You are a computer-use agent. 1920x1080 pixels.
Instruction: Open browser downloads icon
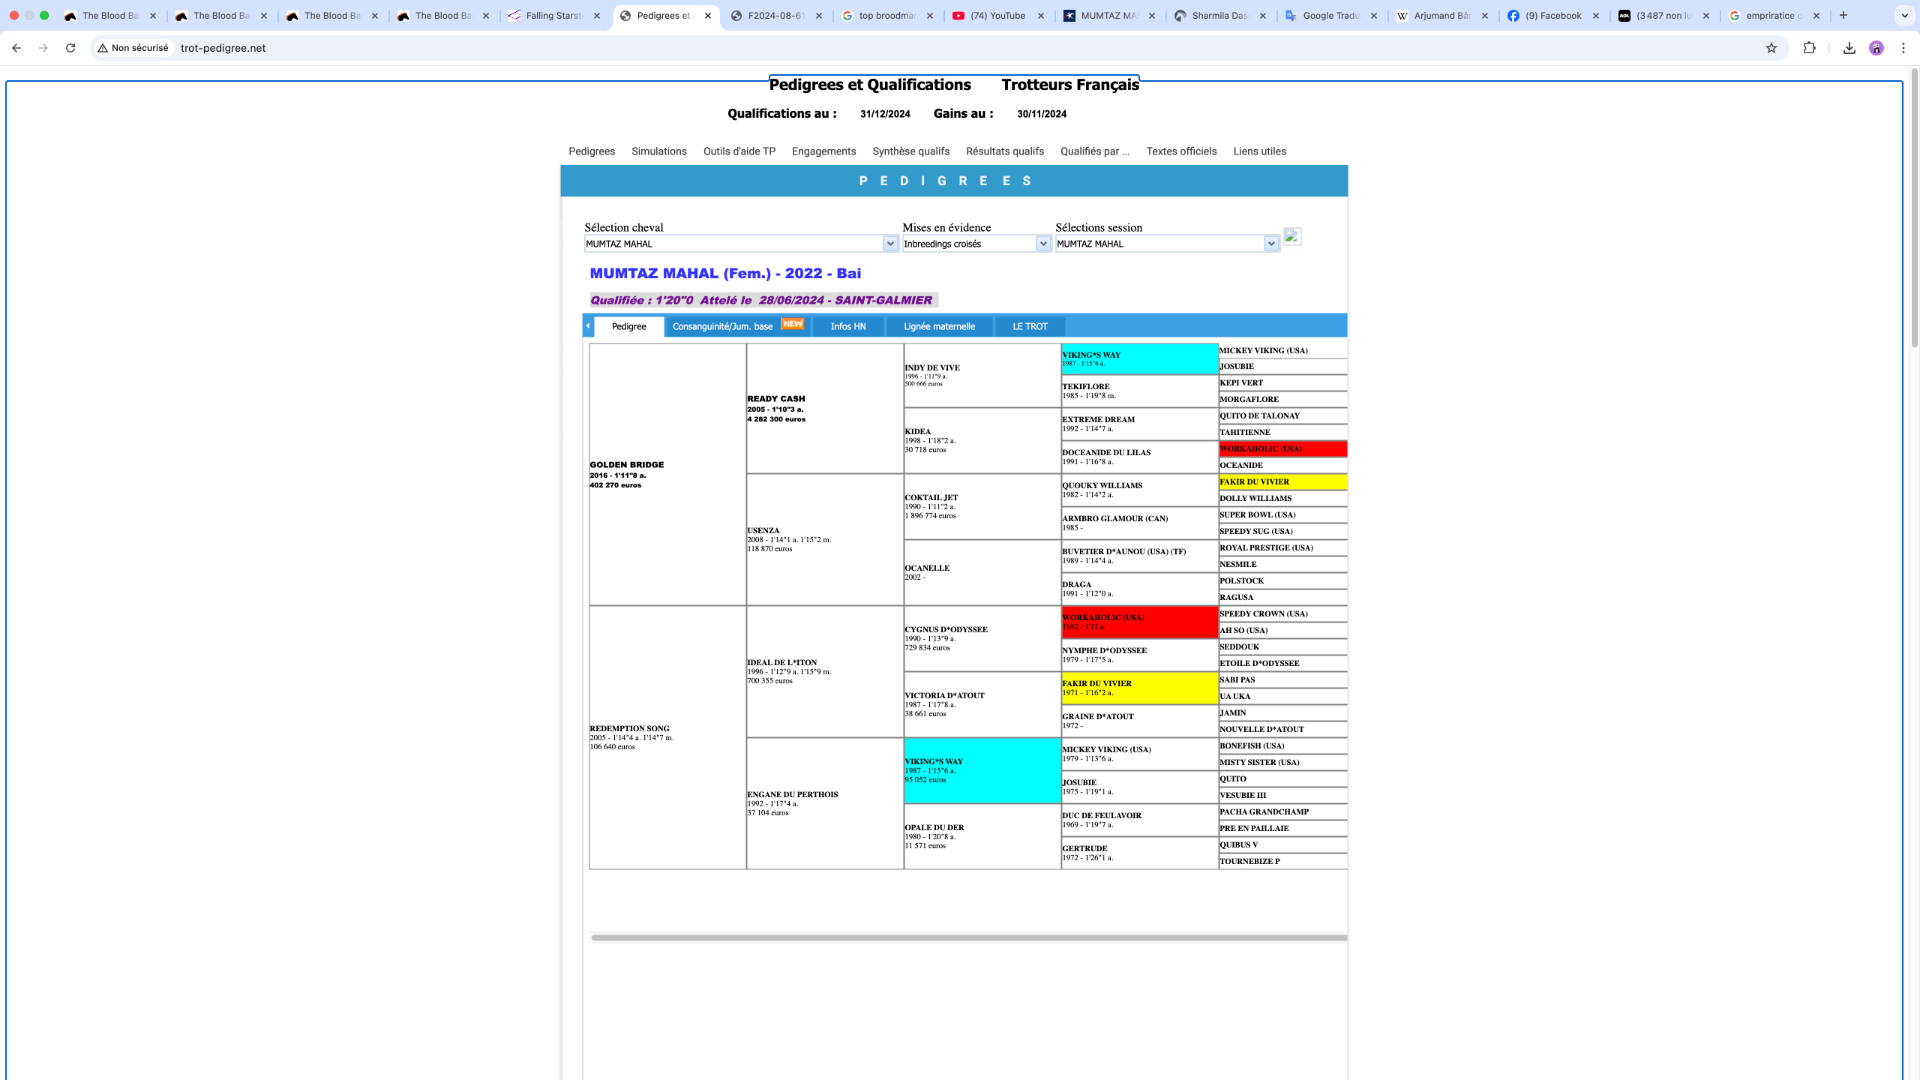point(1849,48)
